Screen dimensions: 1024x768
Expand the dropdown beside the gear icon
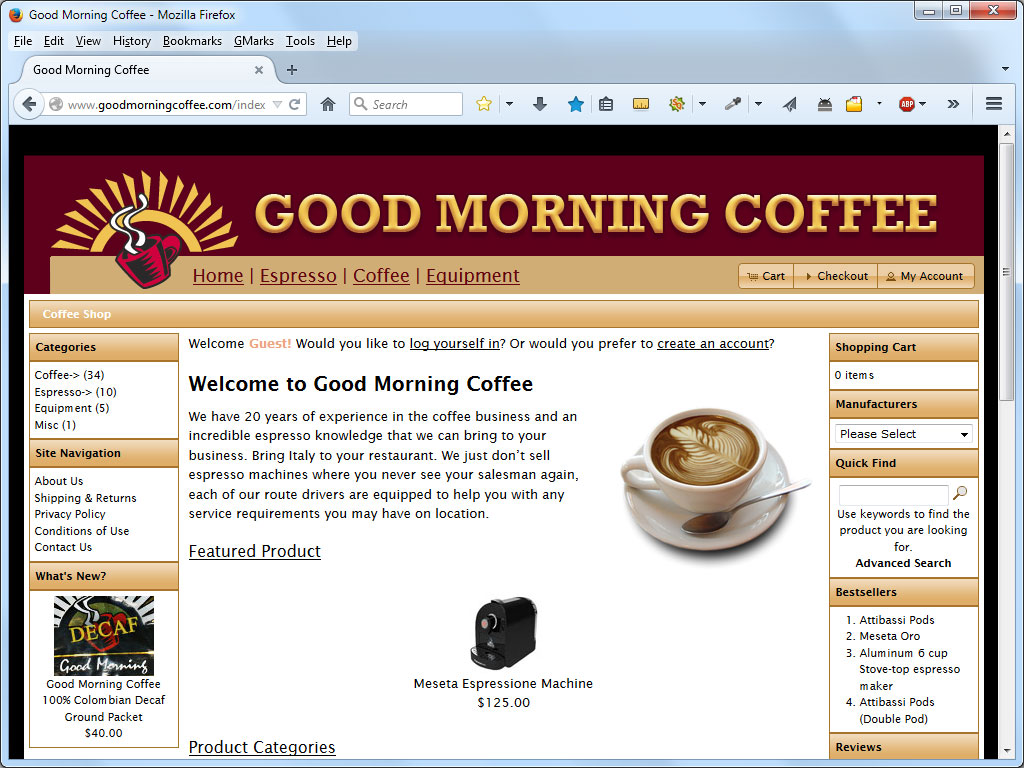pos(702,104)
